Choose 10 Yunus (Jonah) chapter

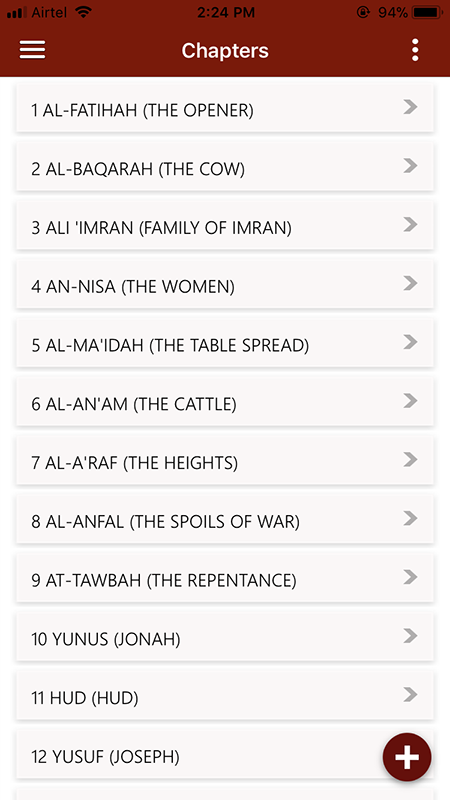coord(225,637)
